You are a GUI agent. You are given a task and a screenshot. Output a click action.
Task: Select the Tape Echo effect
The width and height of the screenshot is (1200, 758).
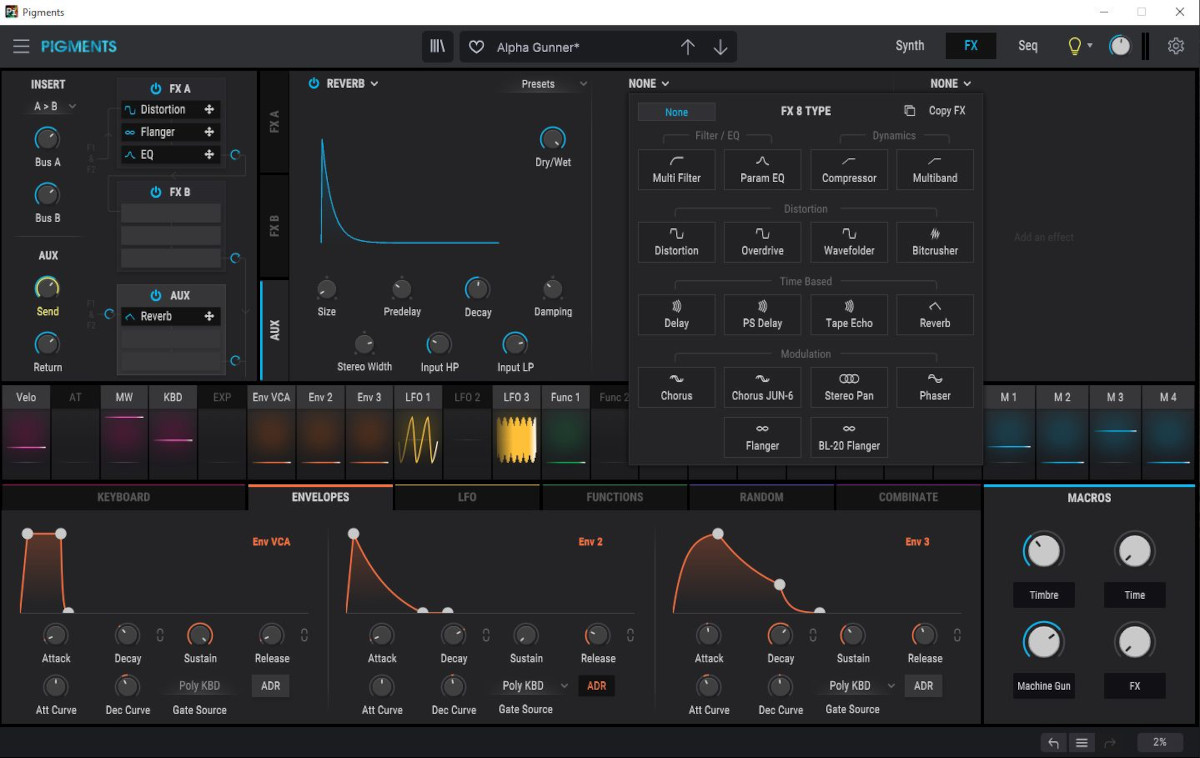click(x=849, y=315)
